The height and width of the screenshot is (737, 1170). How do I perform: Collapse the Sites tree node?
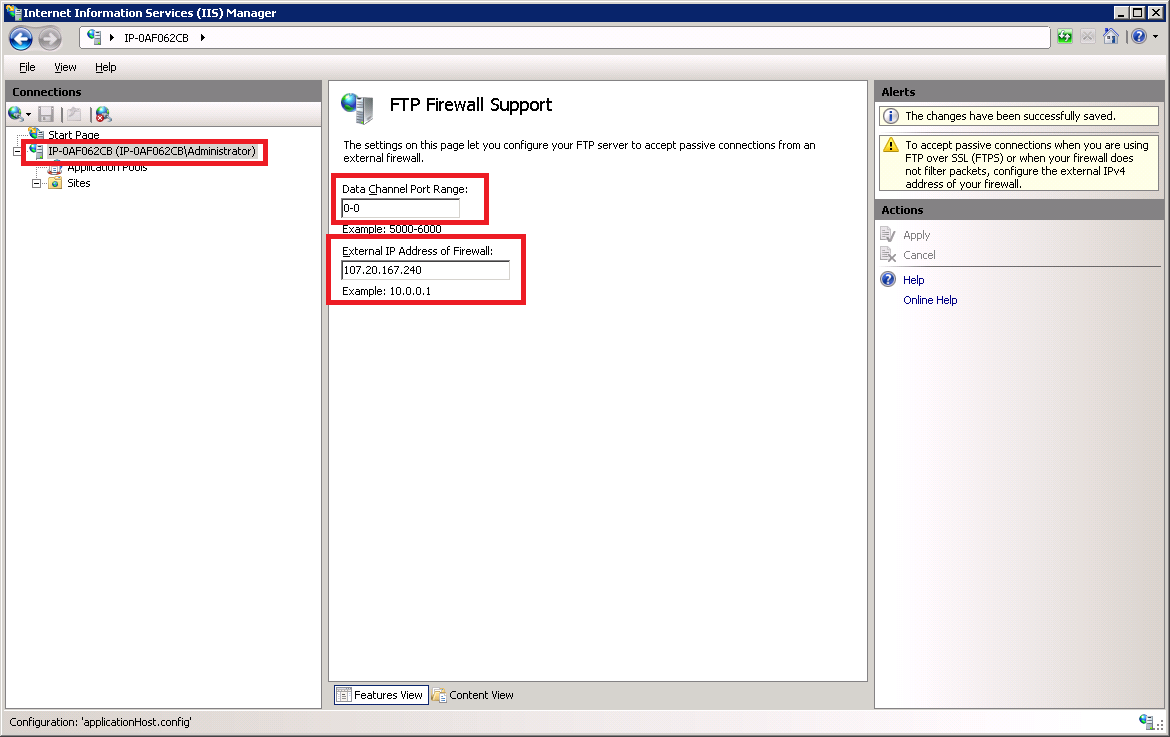pyautogui.click(x=36, y=184)
